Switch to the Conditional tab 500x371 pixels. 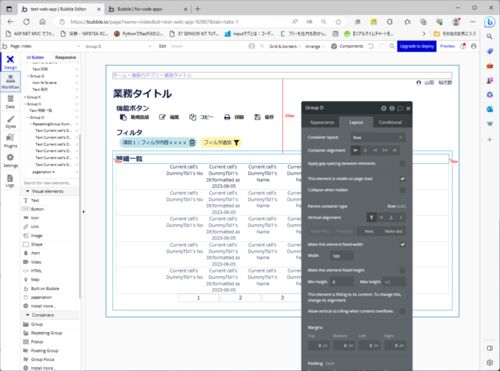click(390, 122)
